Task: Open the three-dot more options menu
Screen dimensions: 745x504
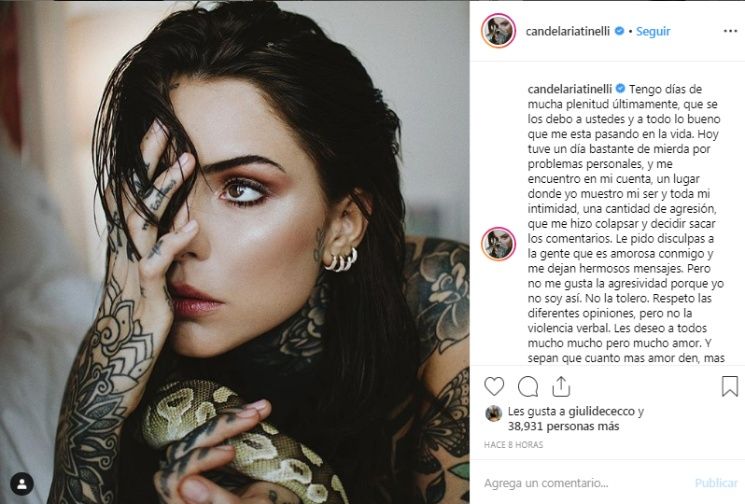Action: pyautogui.click(x=730, y=31)
